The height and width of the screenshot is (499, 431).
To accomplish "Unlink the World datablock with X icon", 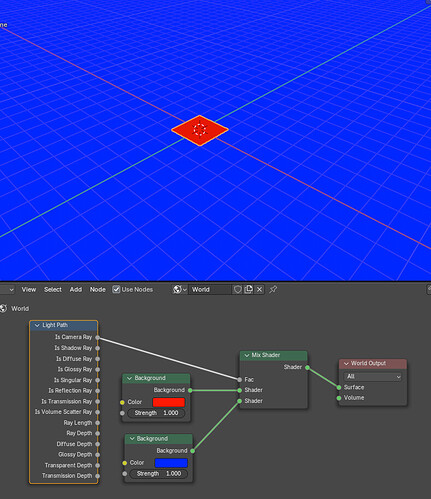I will click(x=259, y=289).
